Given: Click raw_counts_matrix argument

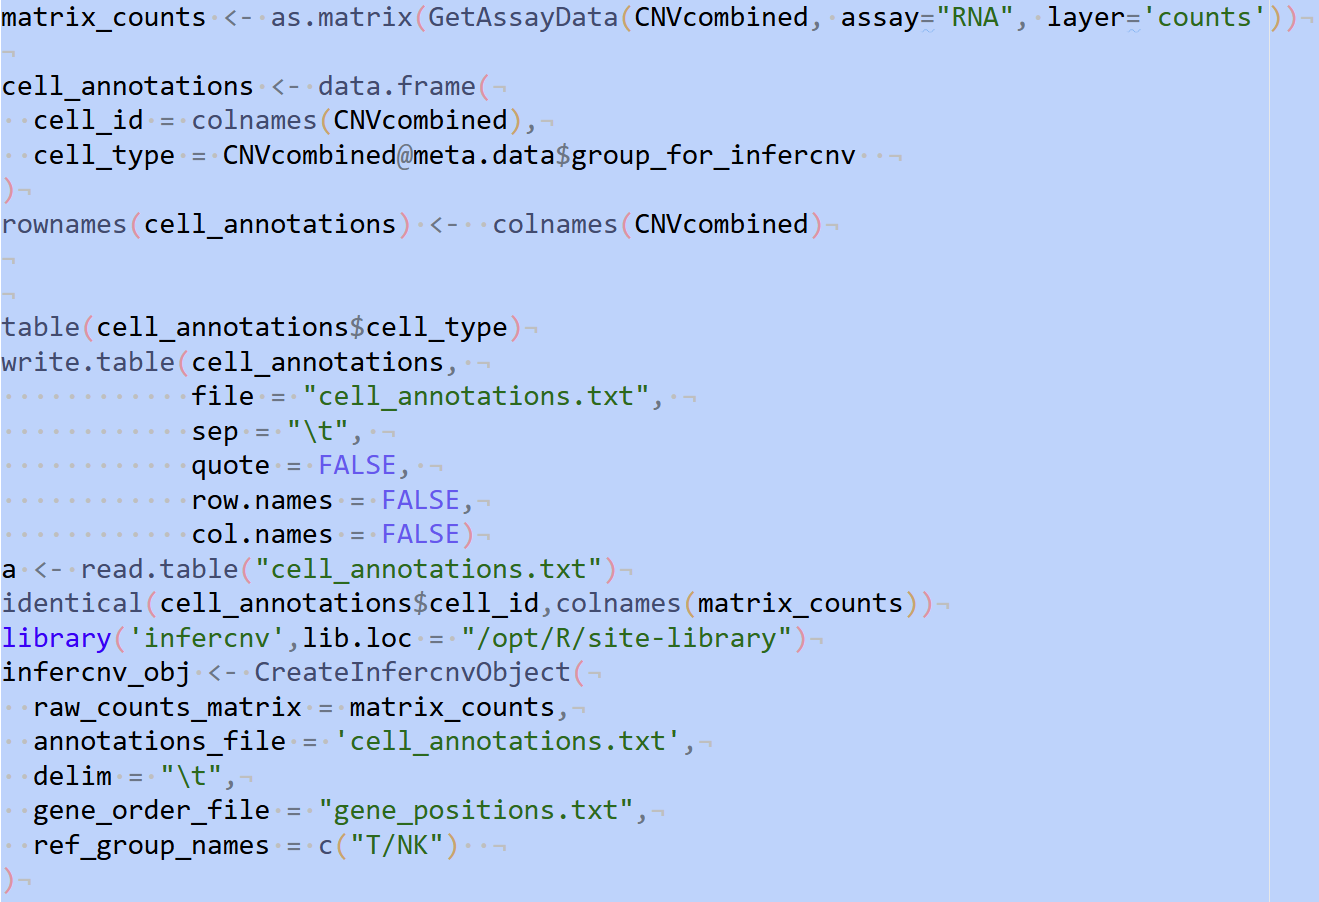Looking at the screenshot, I should point(168,708).
